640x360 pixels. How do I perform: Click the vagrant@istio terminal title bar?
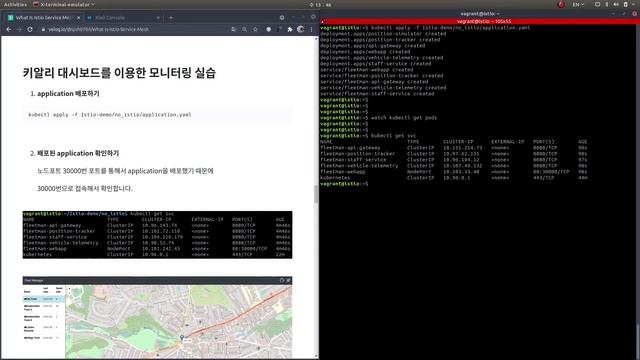(480, 13)
